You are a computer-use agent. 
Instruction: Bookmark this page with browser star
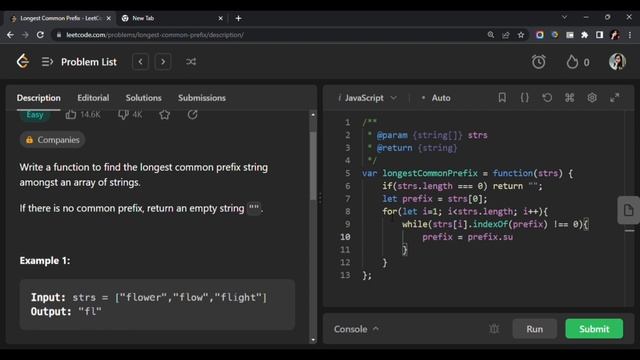(521, 35)
